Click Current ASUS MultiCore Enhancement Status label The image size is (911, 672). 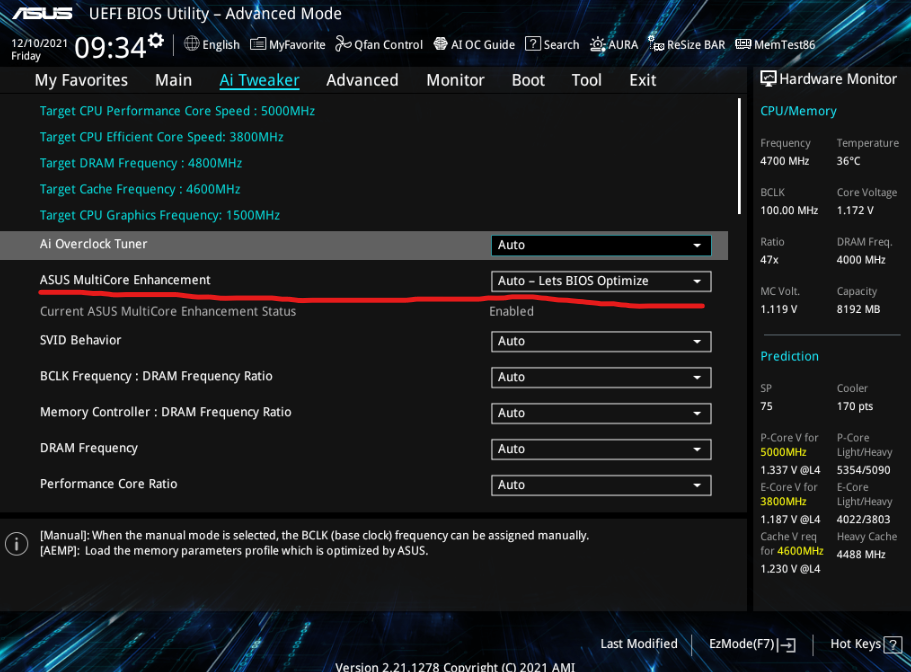pyautogui.click(x=168, y=311)
